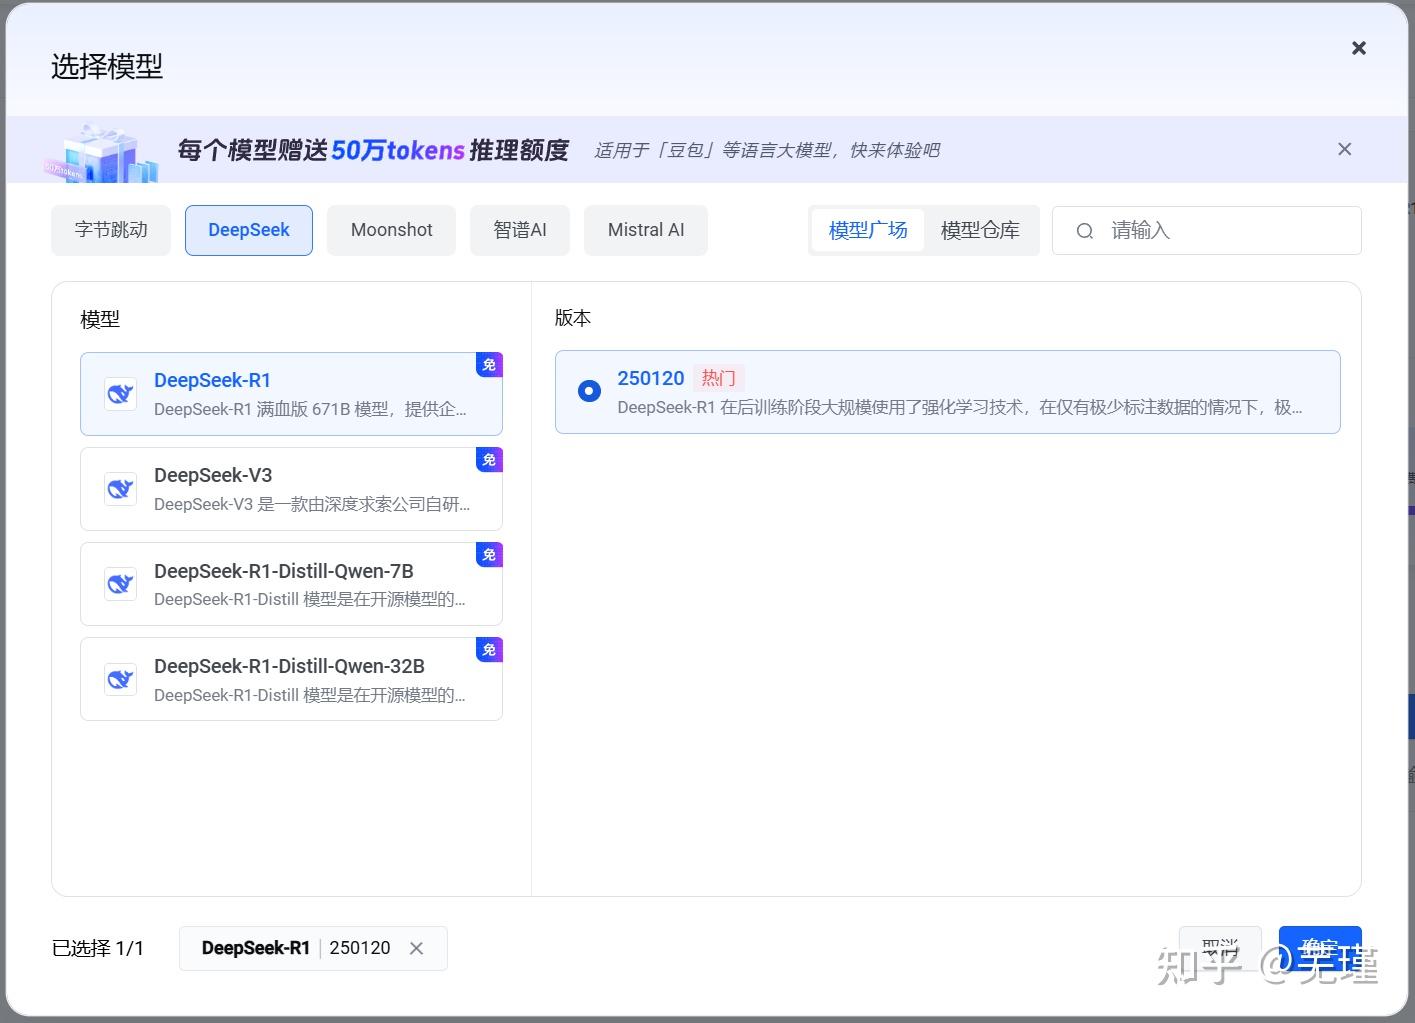This screenshot has height=1023, width=1415.
Task: Click the DeepSeek-V3 model logo icon
Action: click(x=120, y=488)
